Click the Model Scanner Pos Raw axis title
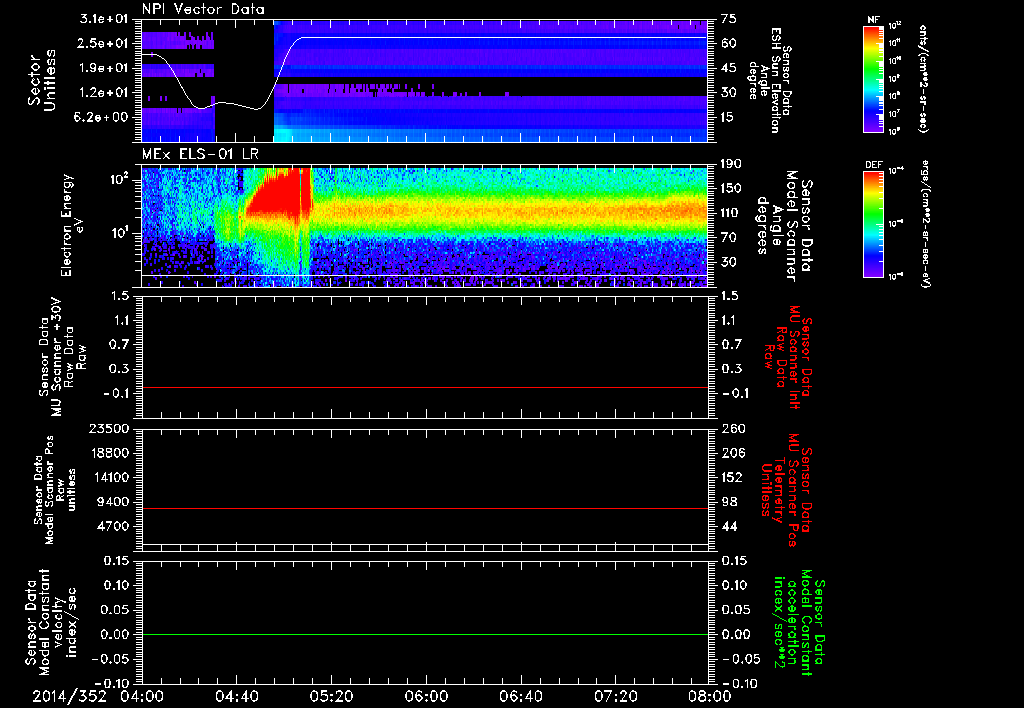This screenshot has width=1024, height=708. 55,490
